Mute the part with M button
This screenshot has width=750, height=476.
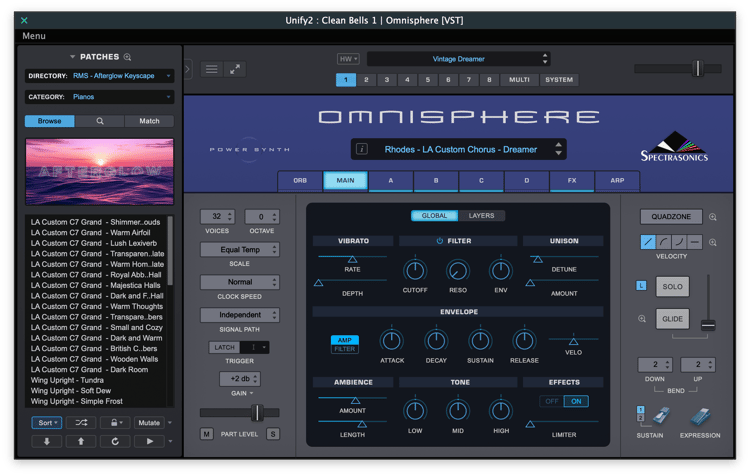206,434
